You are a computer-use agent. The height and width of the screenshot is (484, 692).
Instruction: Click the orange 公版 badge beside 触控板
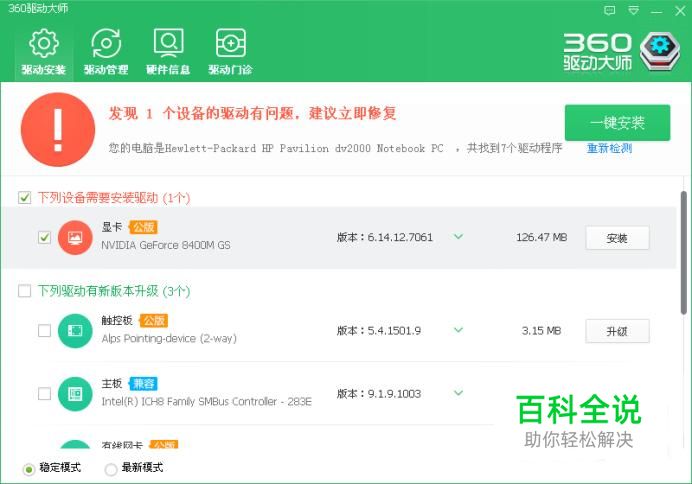(x=154, y=320)
